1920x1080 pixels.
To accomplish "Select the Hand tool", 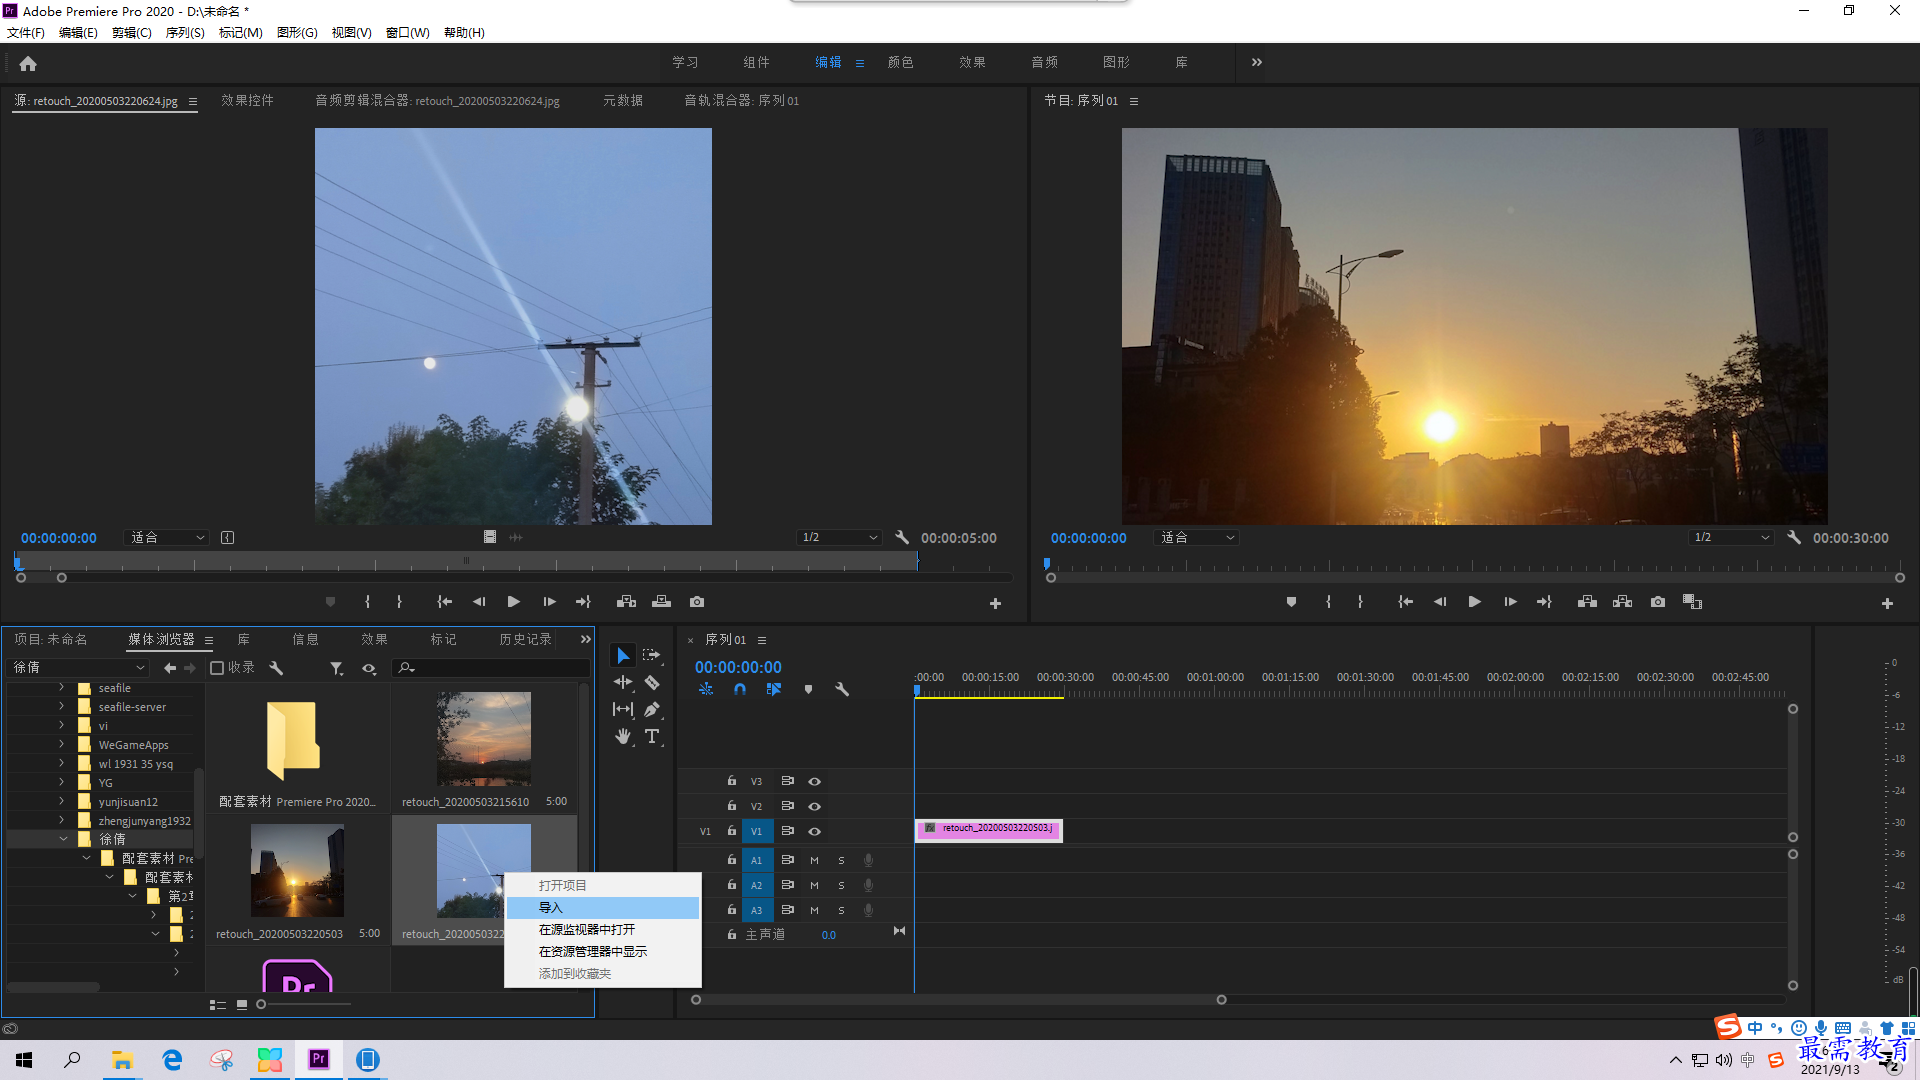I will coord(623,736).
